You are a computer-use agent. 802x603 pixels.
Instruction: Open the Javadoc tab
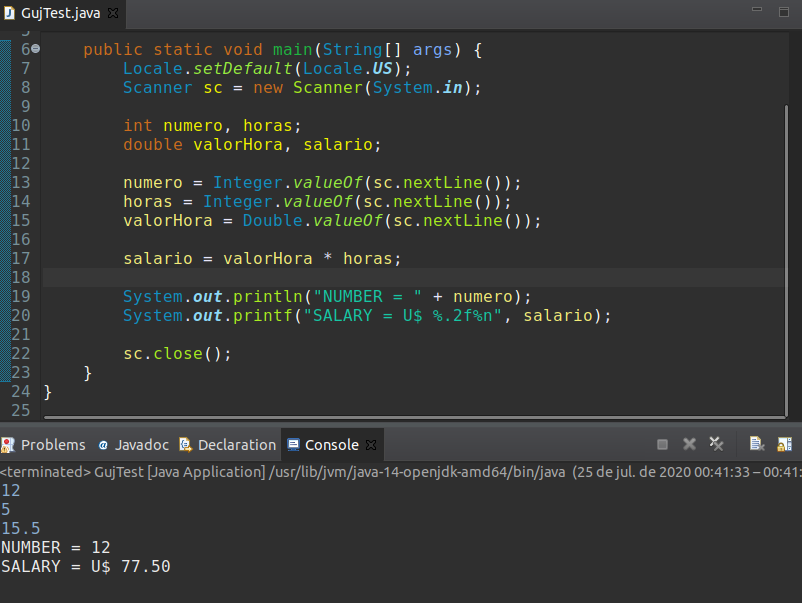click(133, 445)
